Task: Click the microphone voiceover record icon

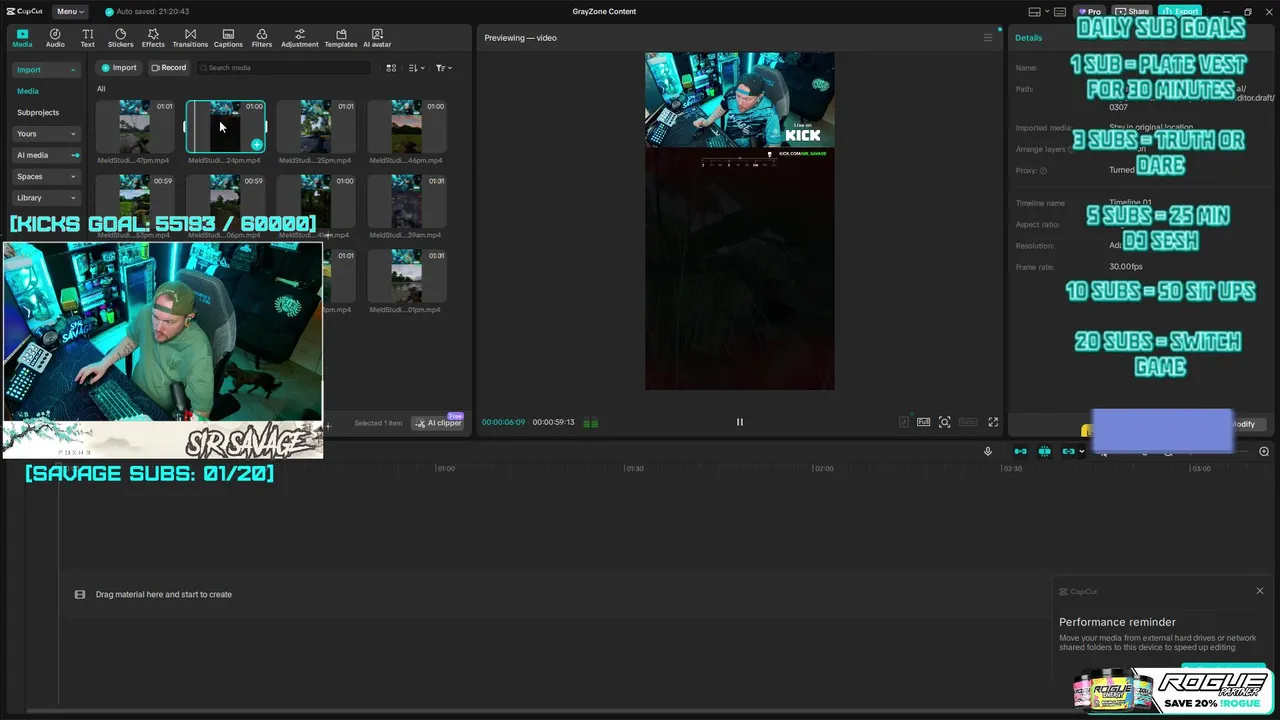Action: point(988,452)
